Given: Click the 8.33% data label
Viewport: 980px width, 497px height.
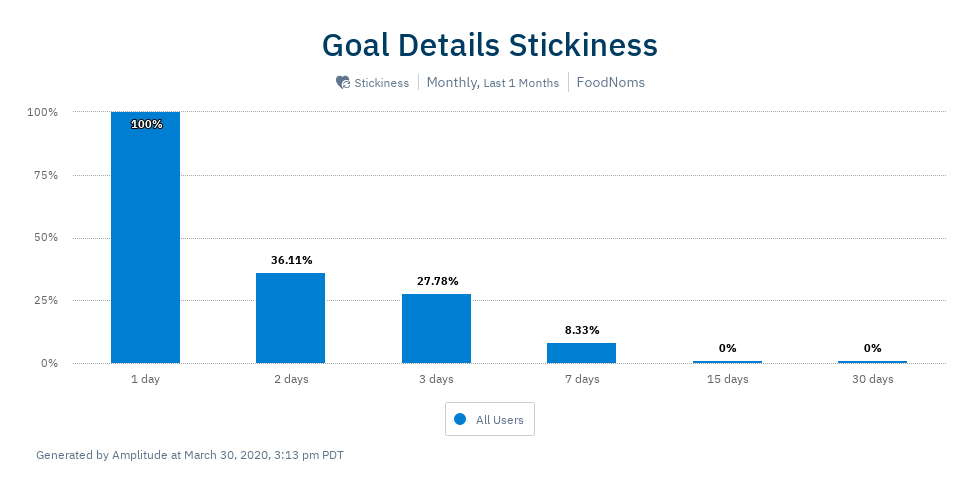Looking at the screenshot, I should (582, 330).
